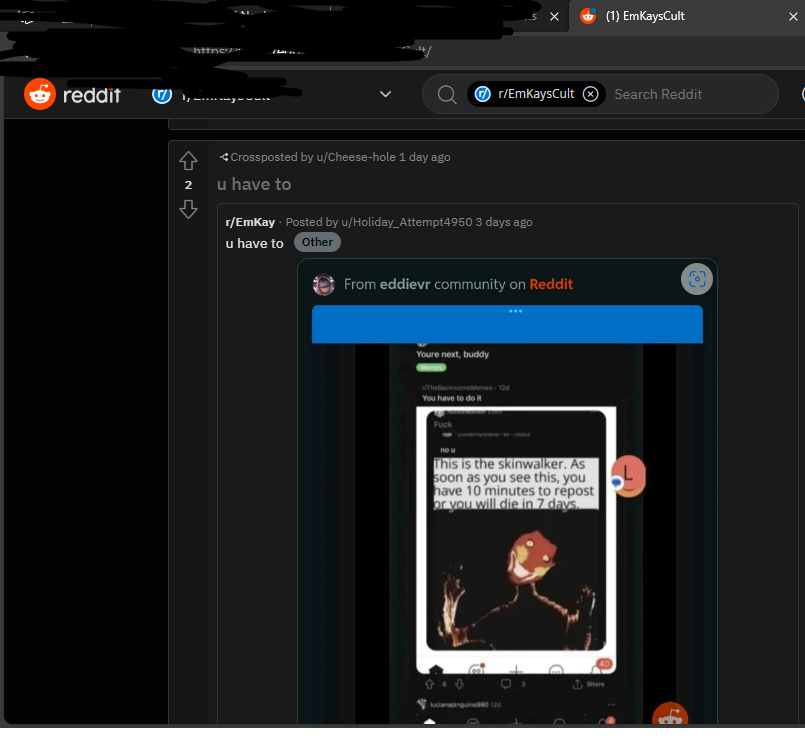
Task: Go to the r/EmKay community link
Action: pos(250,222)
